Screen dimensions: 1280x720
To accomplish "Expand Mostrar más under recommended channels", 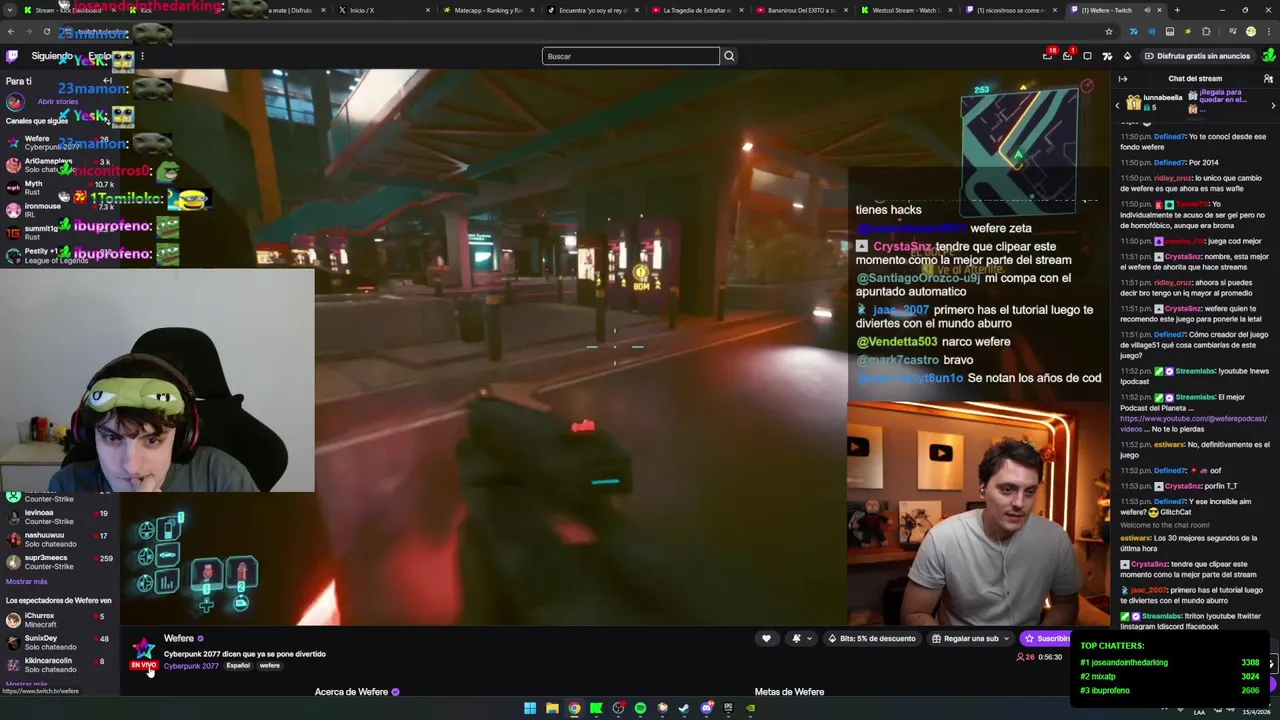I will click(26, 581).
